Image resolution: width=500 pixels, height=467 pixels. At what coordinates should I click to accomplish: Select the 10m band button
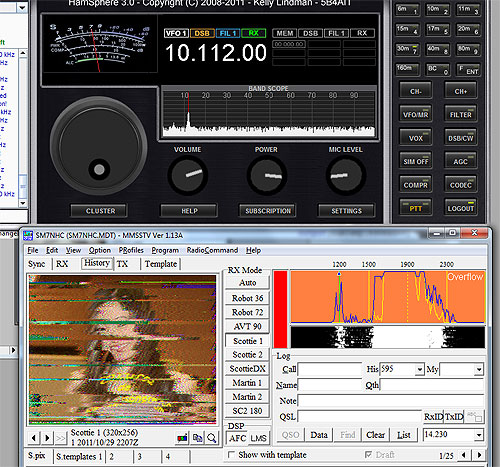[438, 9]
